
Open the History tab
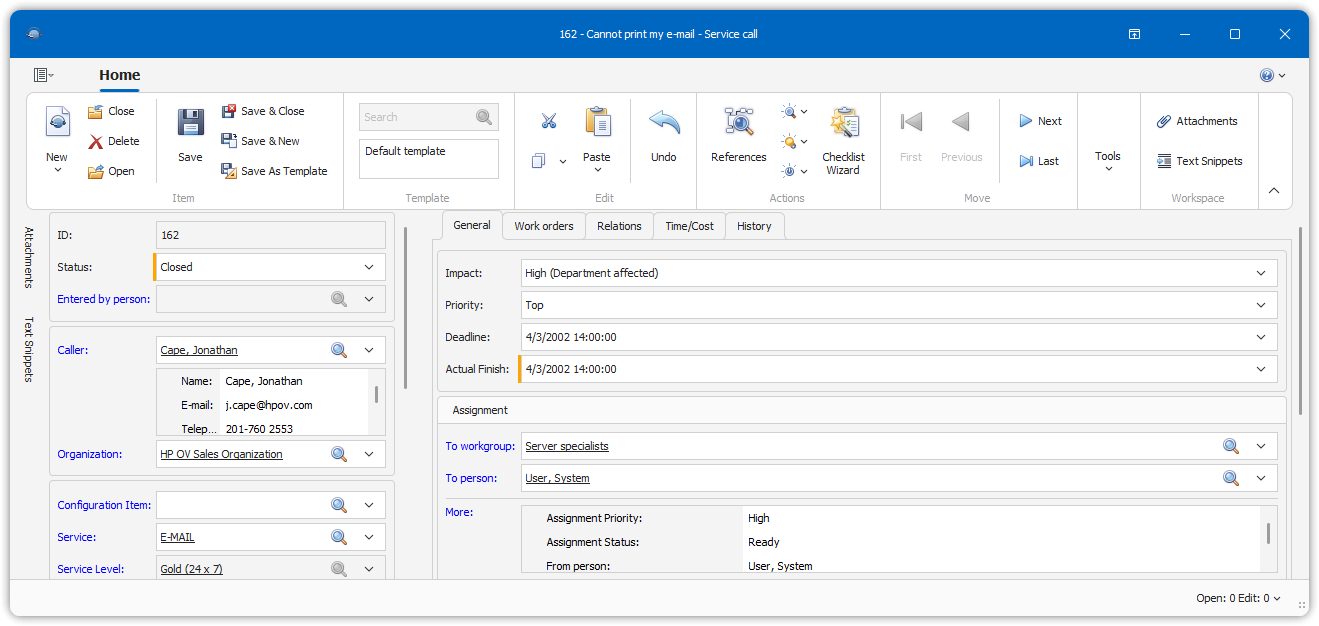pos(754,226)
